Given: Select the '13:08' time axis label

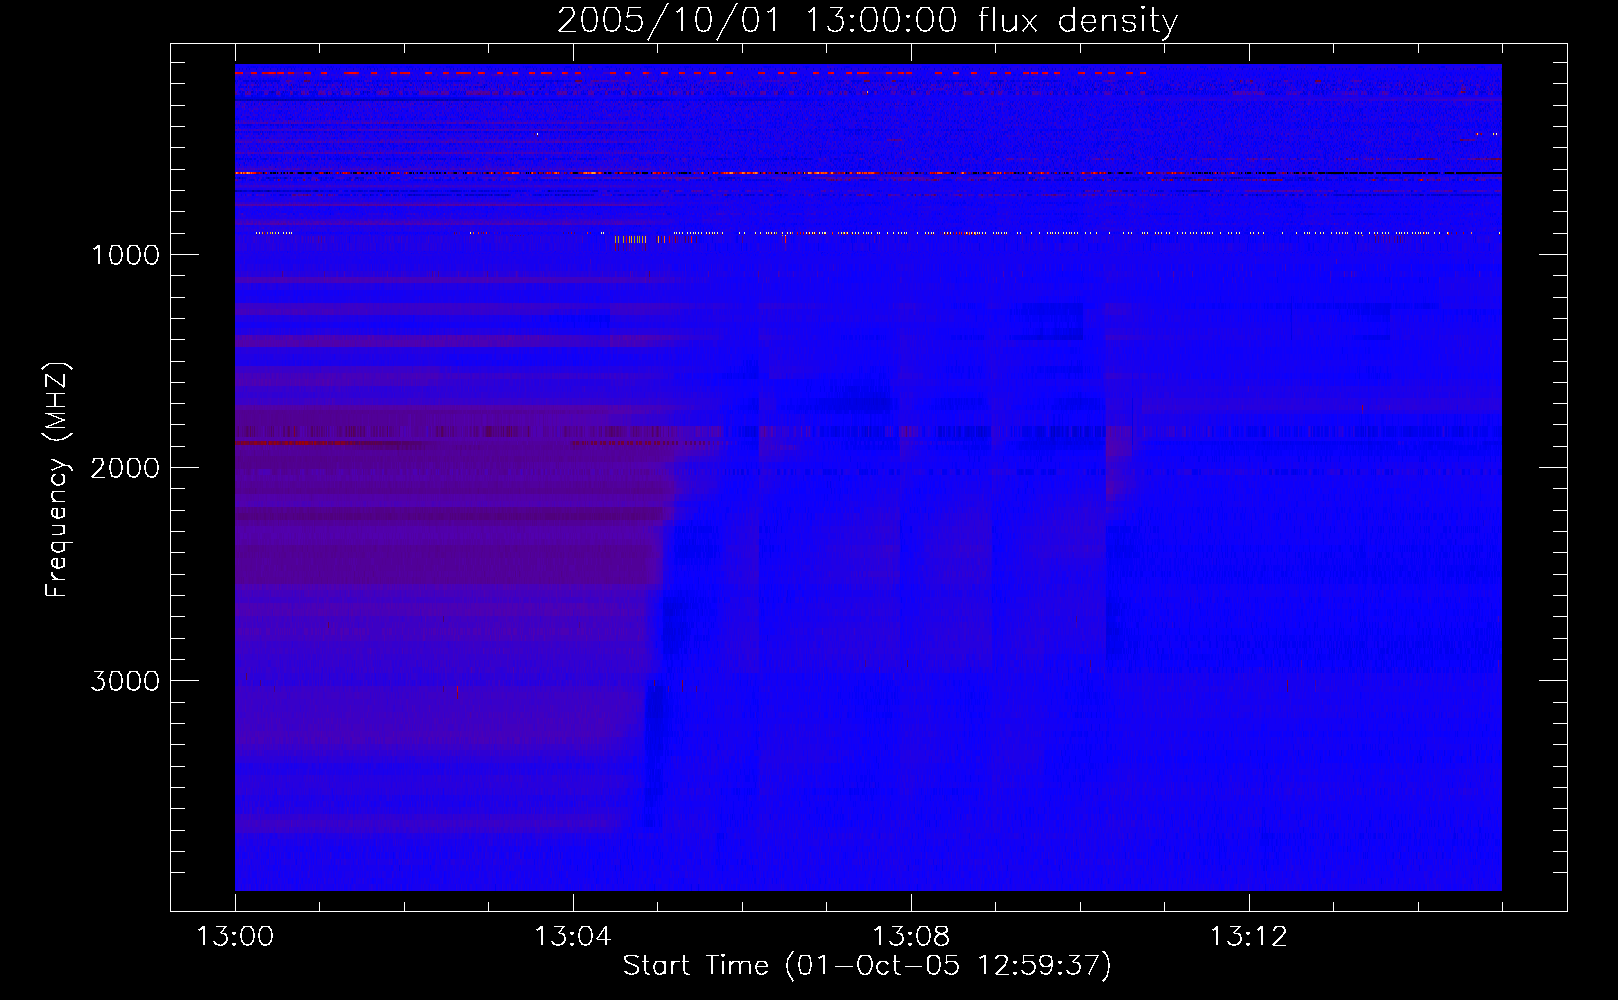Looking at the screenshot, I should tap(911, 937).
